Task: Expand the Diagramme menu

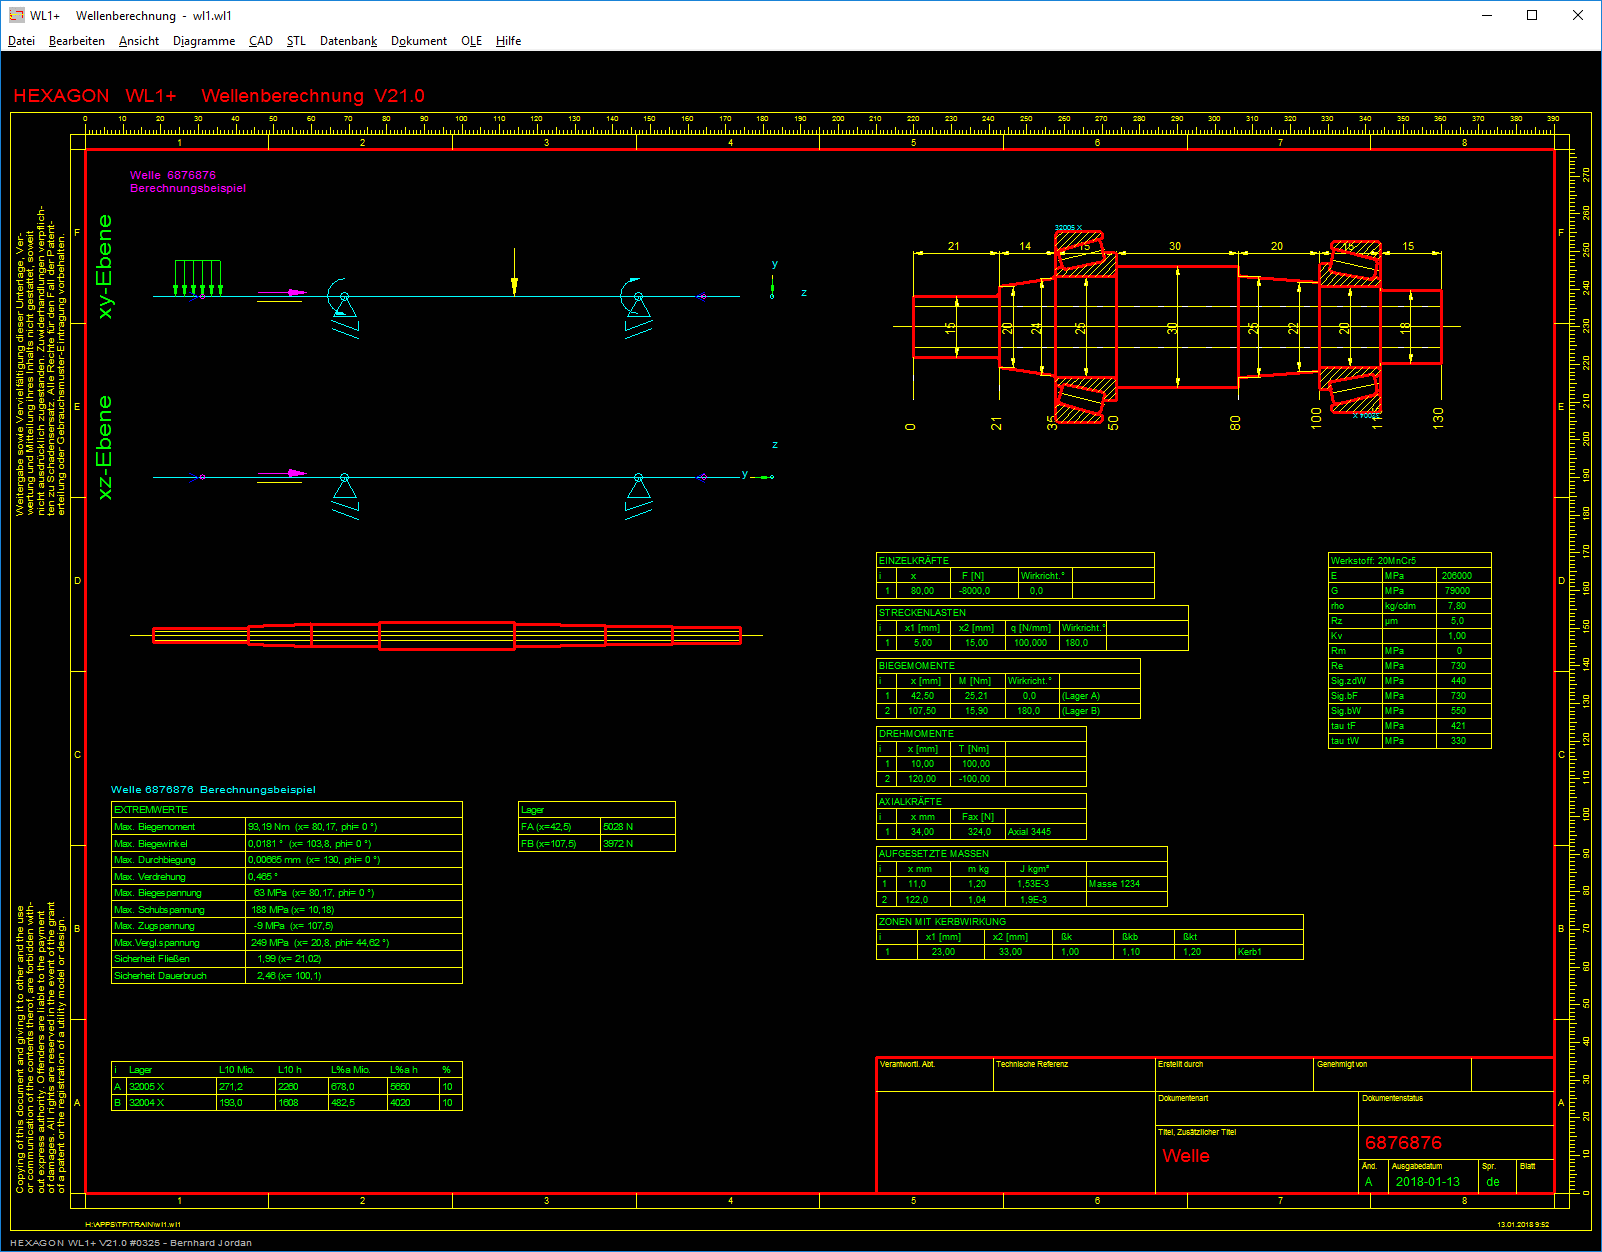Action: click(x=204, y=41)
